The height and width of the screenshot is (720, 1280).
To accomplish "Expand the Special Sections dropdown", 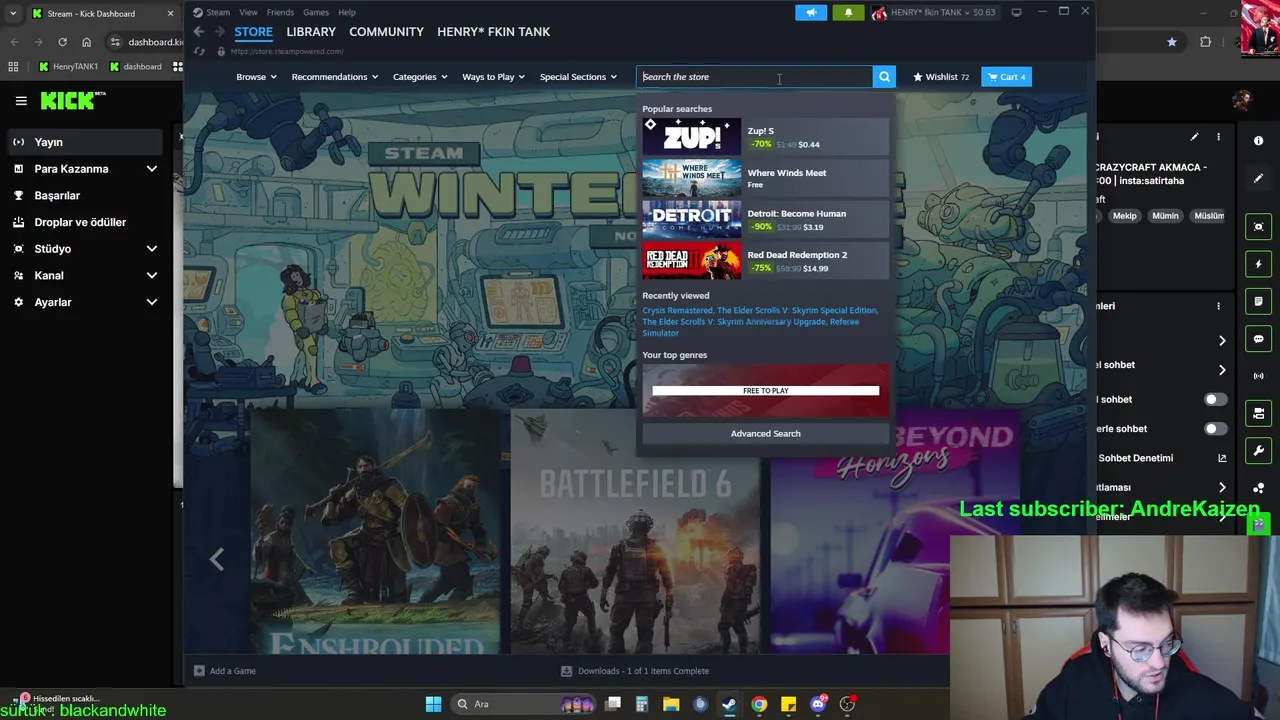I will [578, 77].
